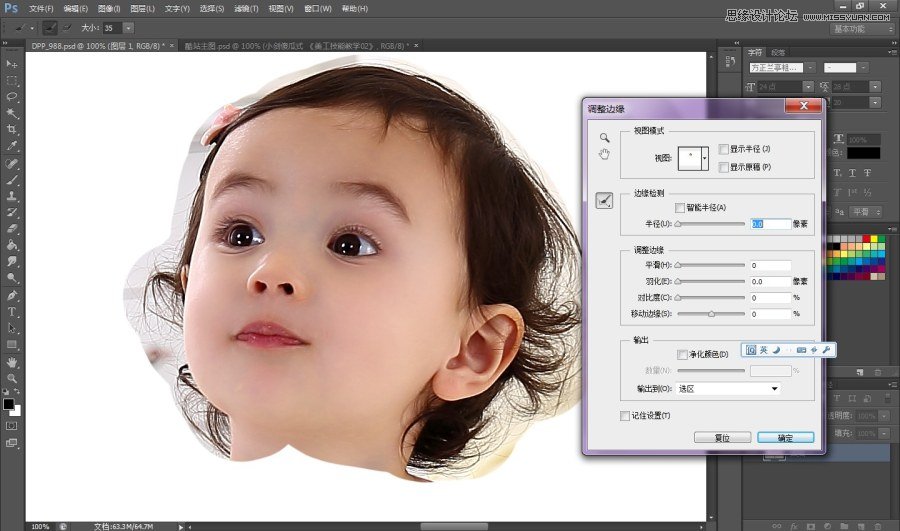Screen dimensions: 900x531
Task: Click the 羽化(E) slider handle
Action: (x=678, y=281)
